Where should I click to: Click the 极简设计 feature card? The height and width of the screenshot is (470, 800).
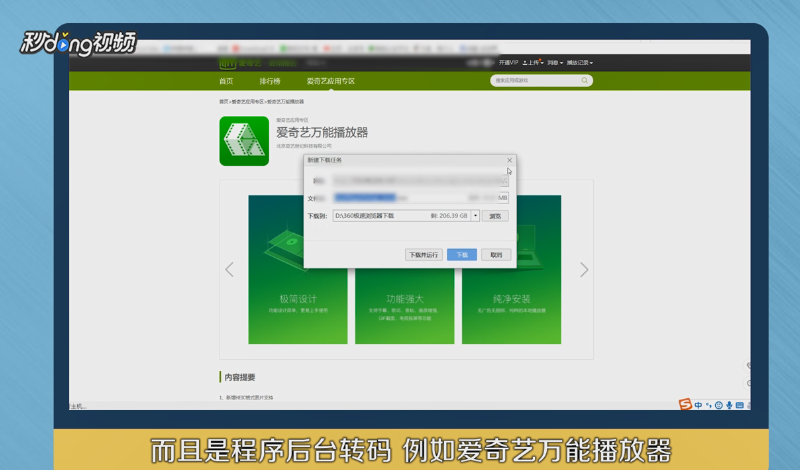298,269
